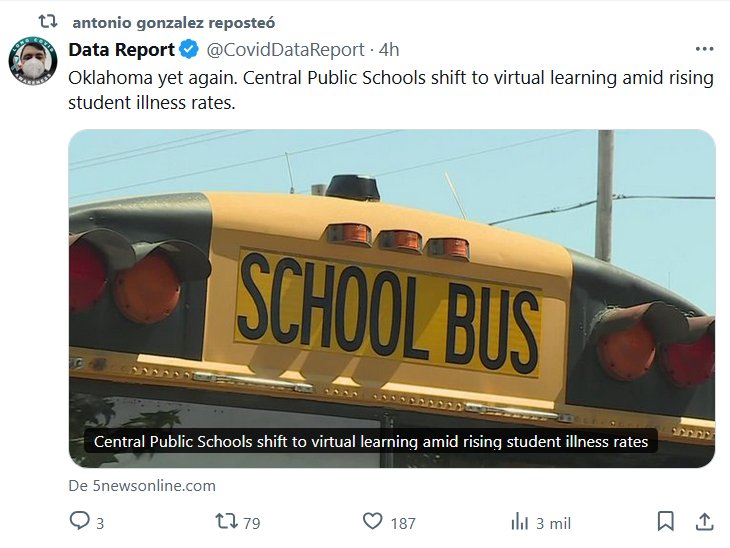Screen dimensions: 730x548
Task: Open the repost menu showing 79 reposts
Action: (227, 521)
